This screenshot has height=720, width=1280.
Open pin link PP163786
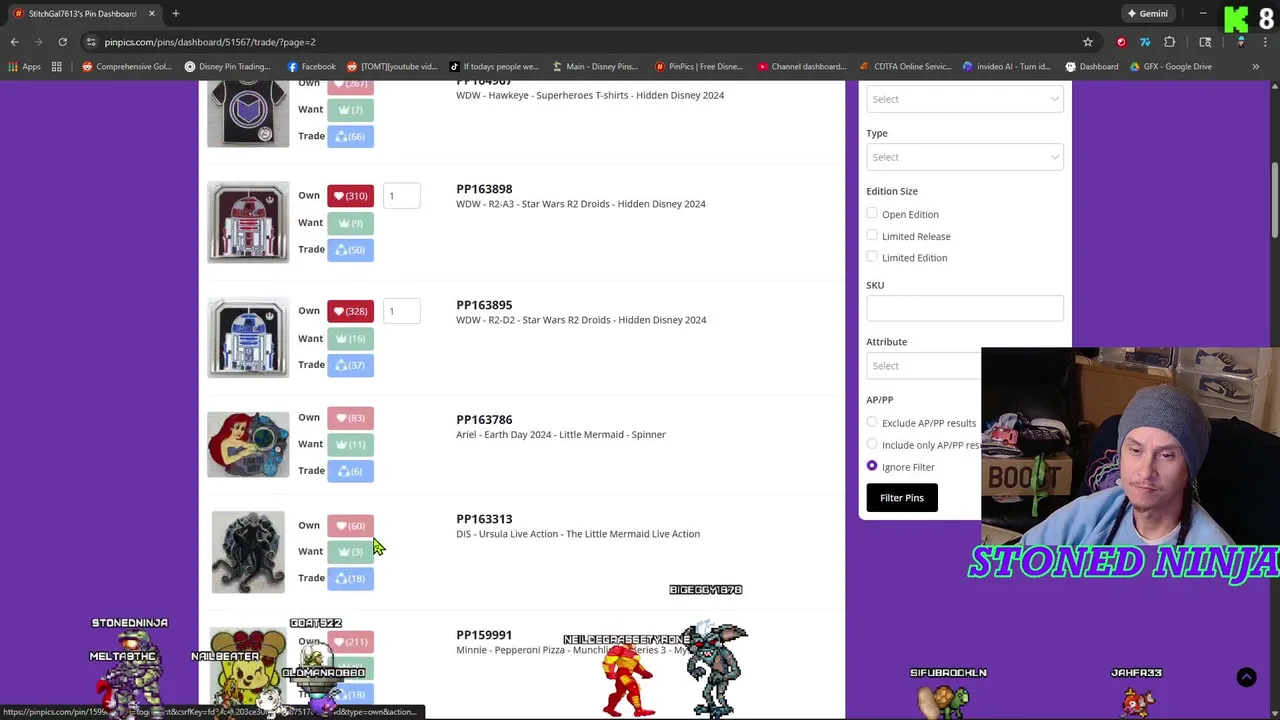[x=484, y=420]
